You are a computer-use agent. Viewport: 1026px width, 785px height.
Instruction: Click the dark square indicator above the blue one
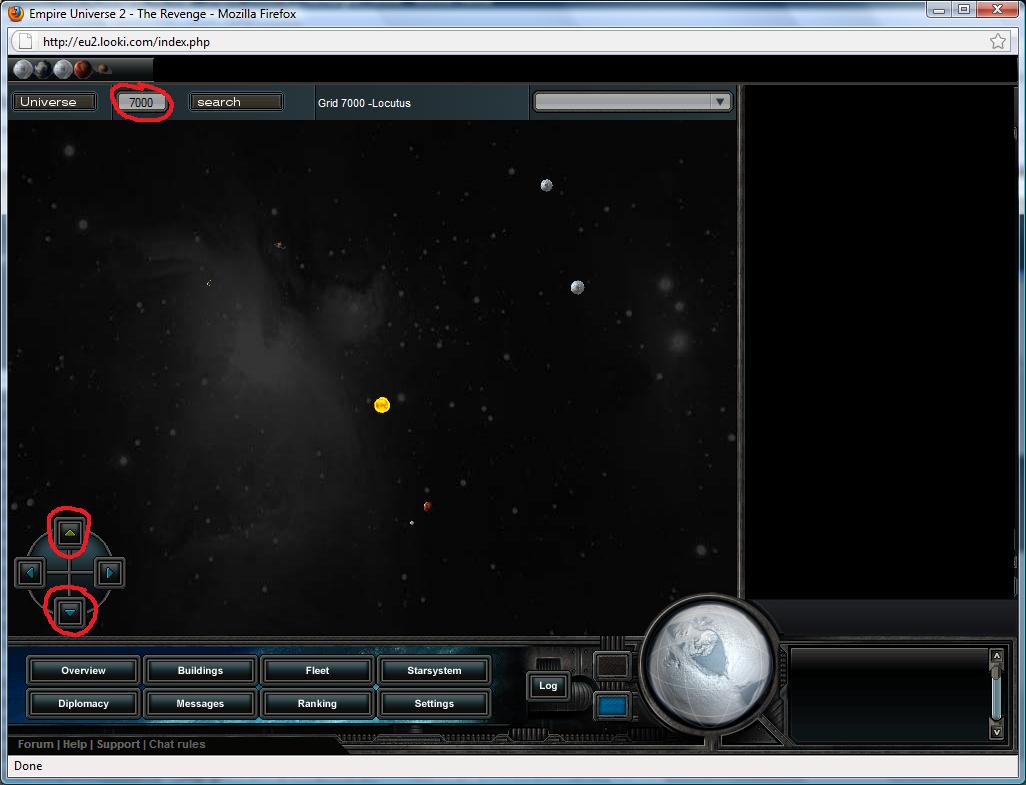pos(612,665)
